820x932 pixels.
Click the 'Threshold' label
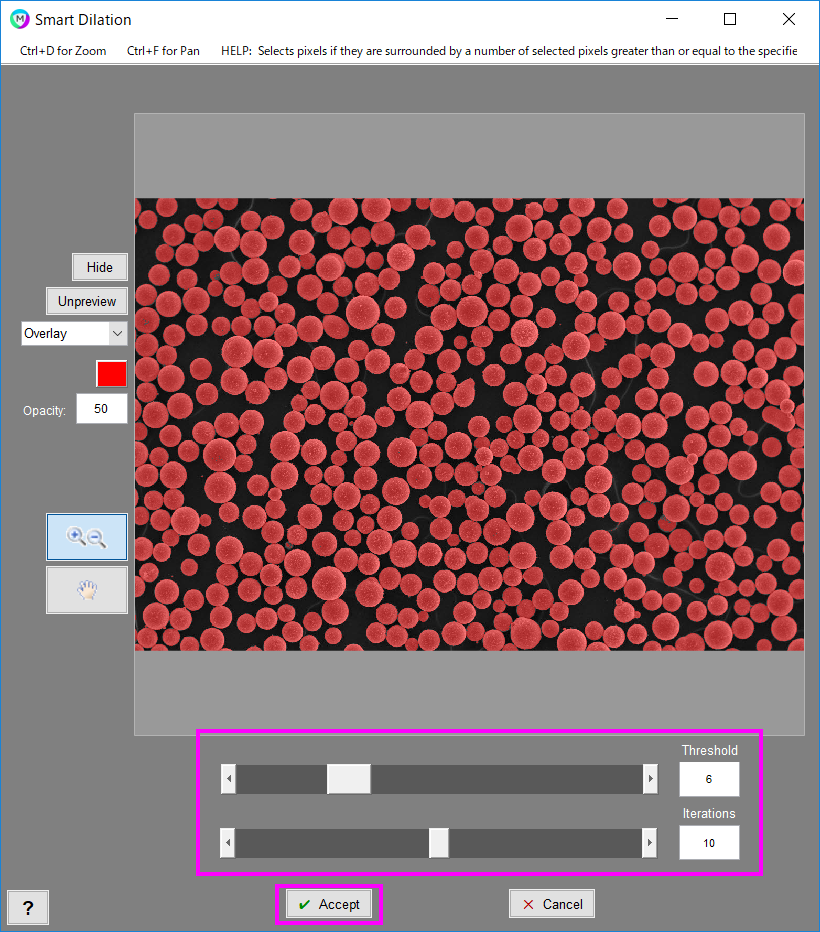pos(709,750)
